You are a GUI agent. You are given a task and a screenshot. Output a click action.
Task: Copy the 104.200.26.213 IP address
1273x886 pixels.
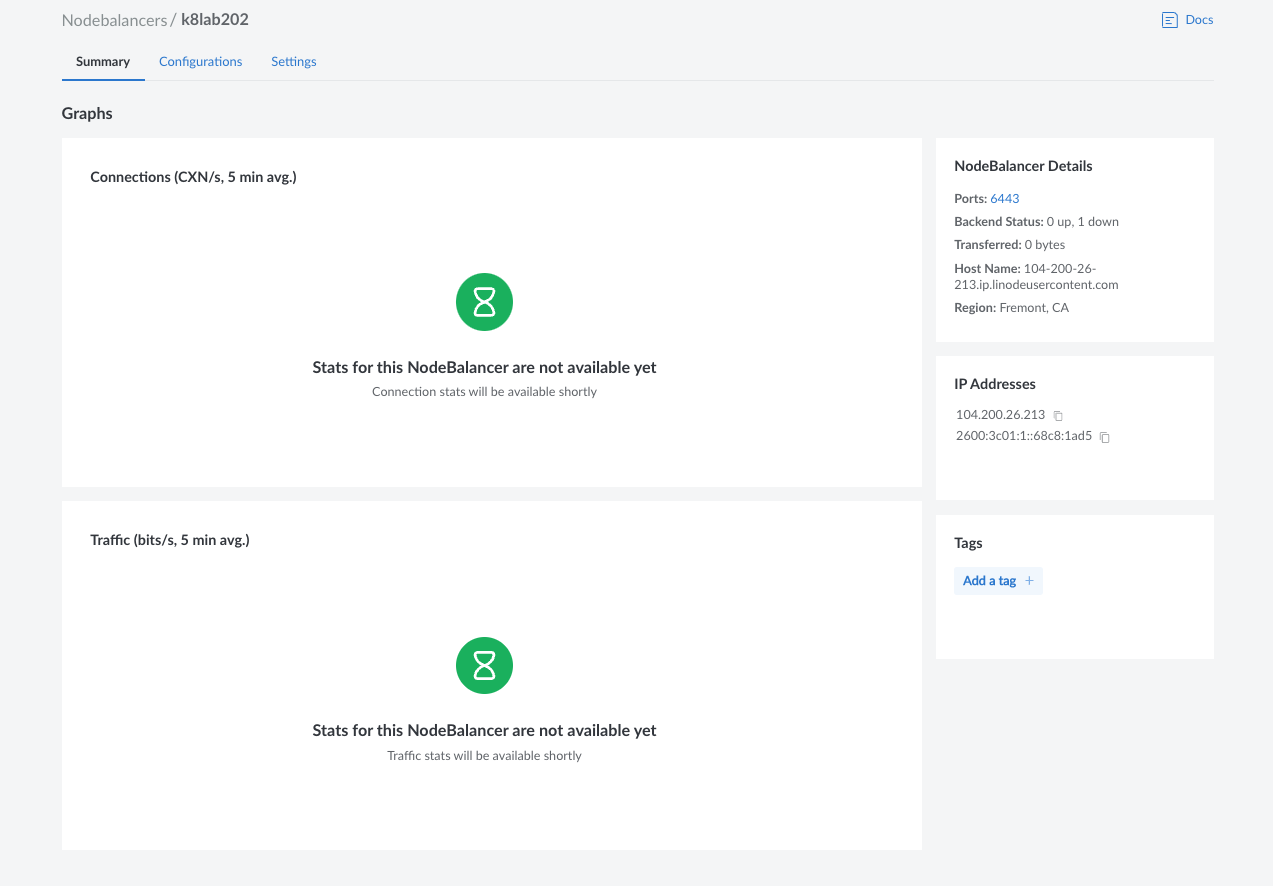[x=1058, y=415]
